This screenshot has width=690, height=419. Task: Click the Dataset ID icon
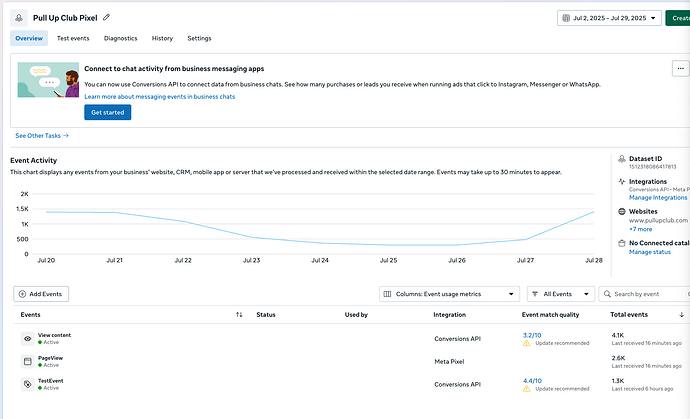click(622, 159)
